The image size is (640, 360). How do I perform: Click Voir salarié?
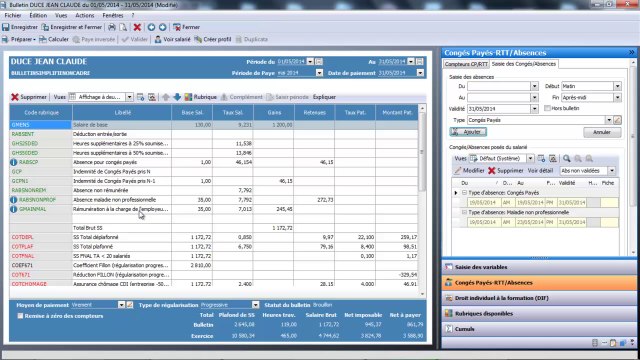[x=172, y=40]
